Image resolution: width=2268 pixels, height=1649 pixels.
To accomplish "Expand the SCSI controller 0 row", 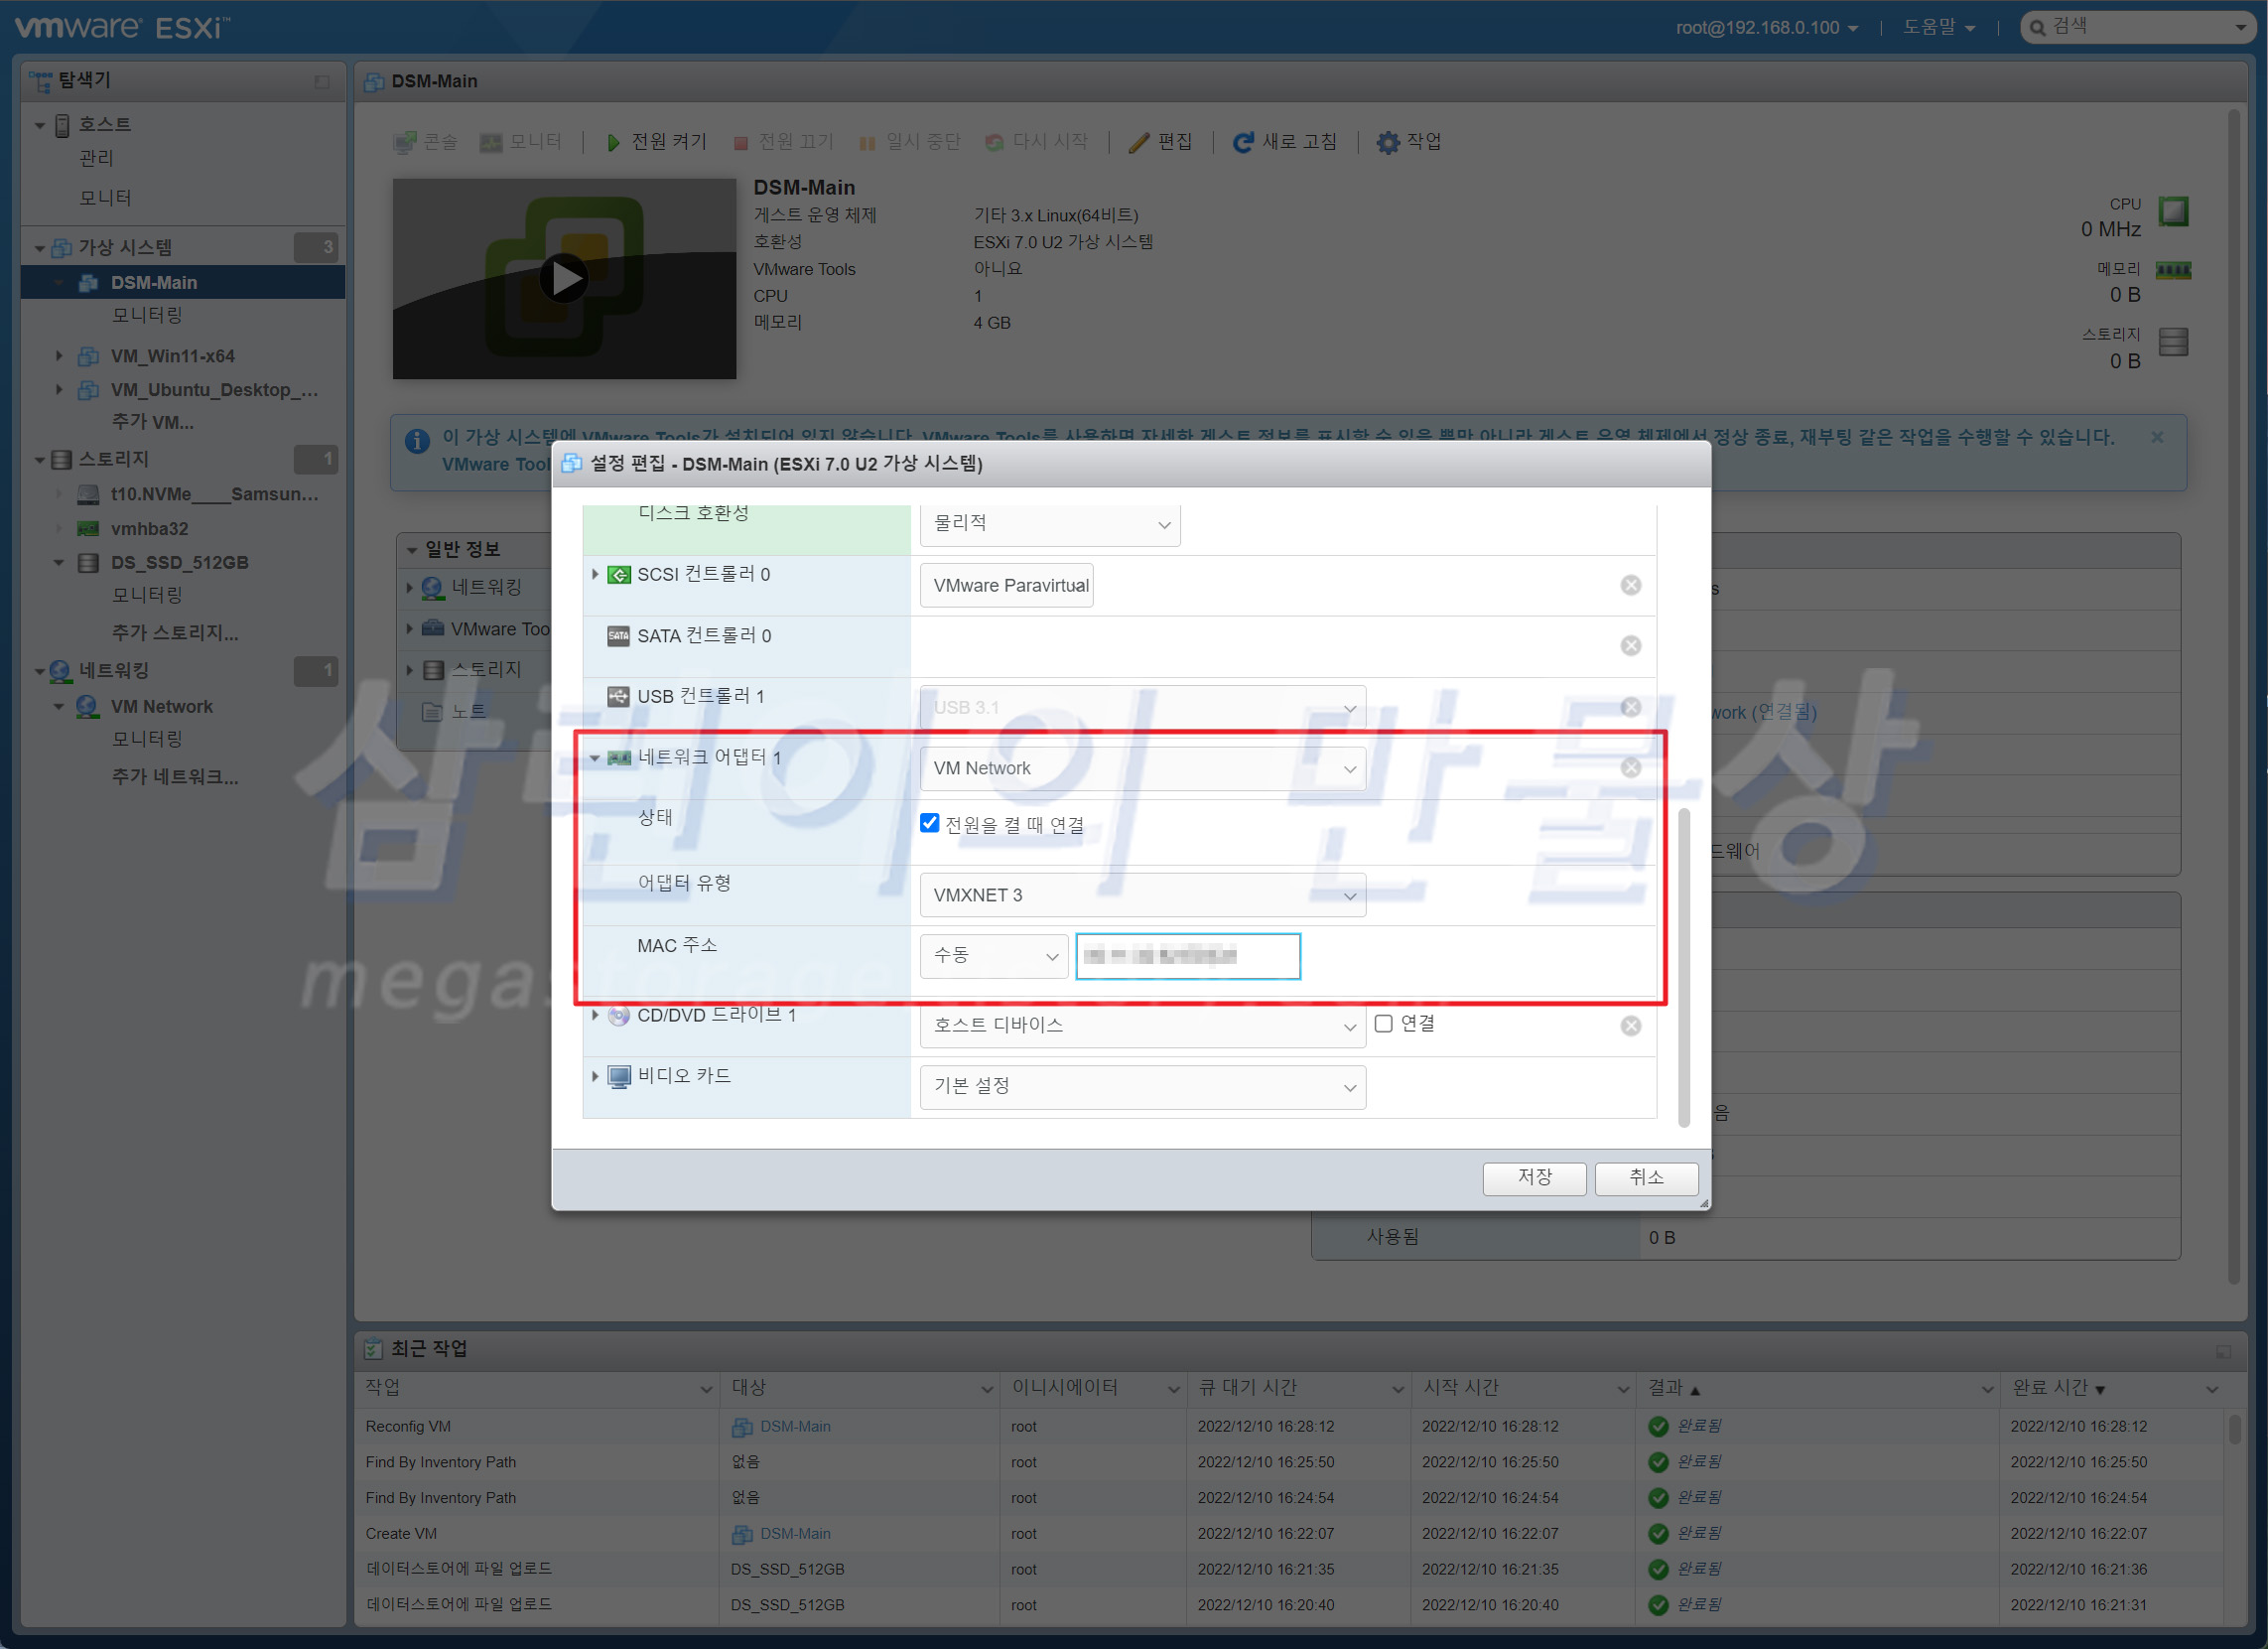I will 595,574.
